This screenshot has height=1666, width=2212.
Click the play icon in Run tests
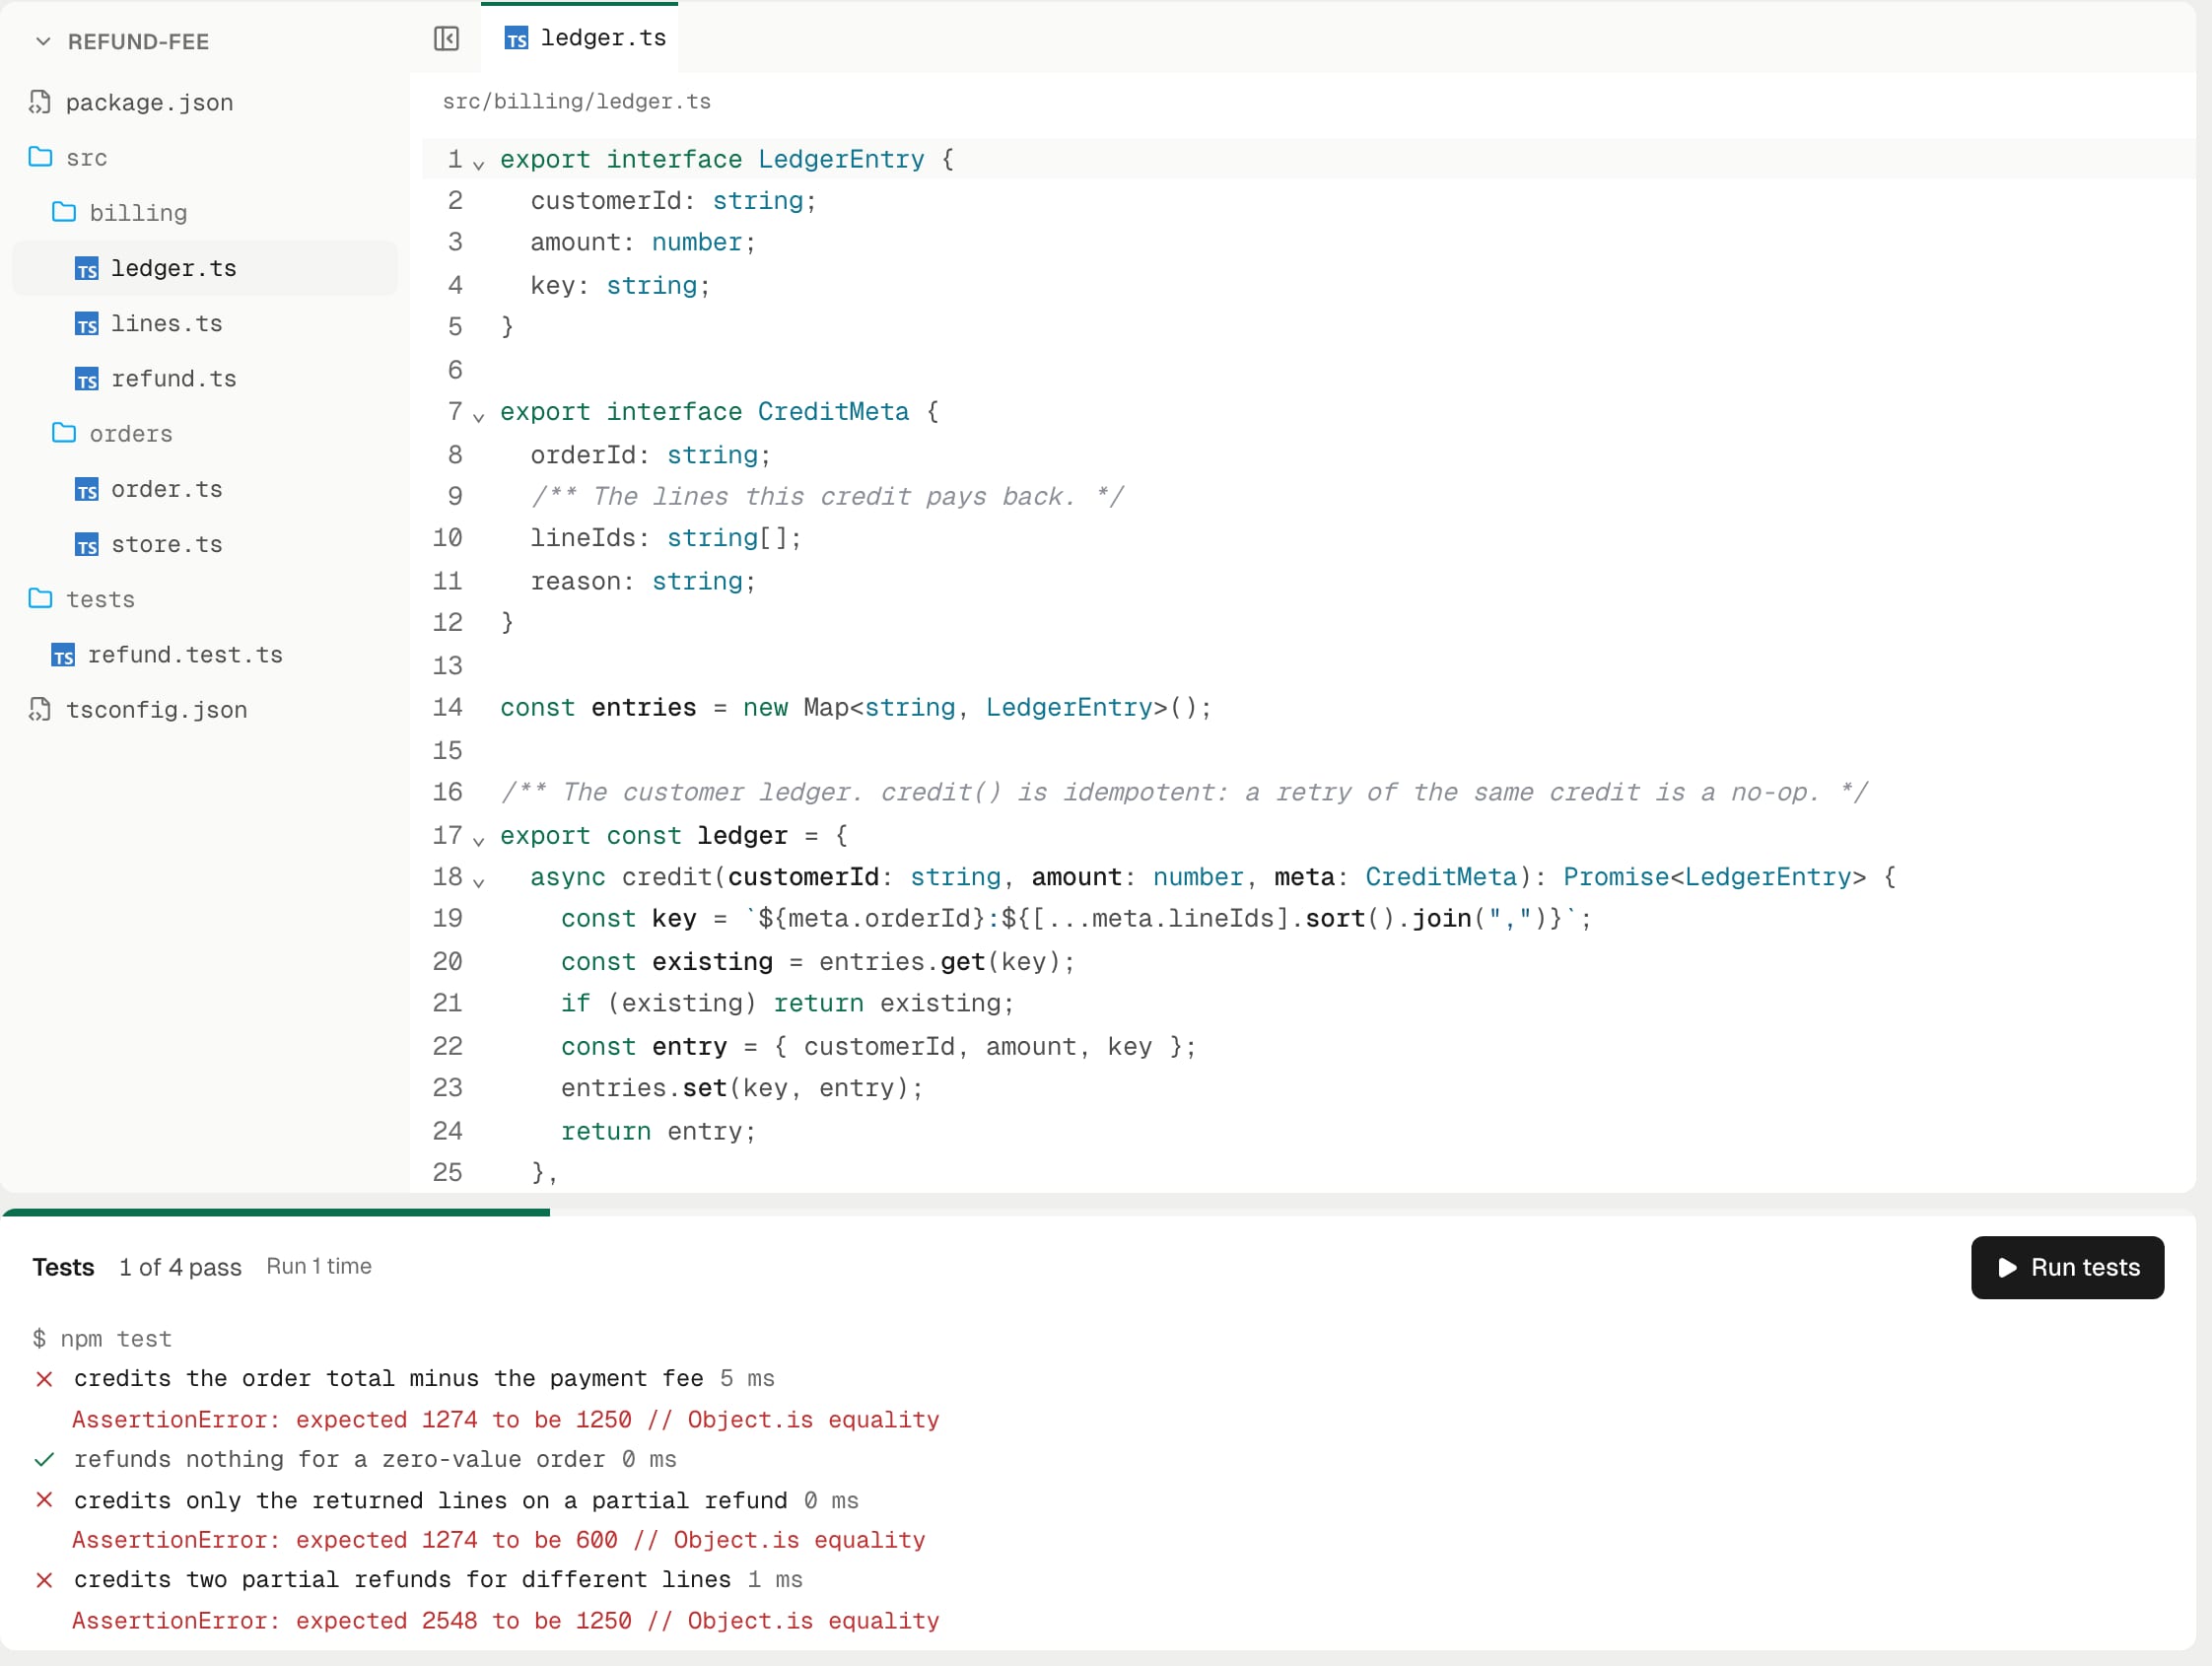(x=2007, y=1267)
